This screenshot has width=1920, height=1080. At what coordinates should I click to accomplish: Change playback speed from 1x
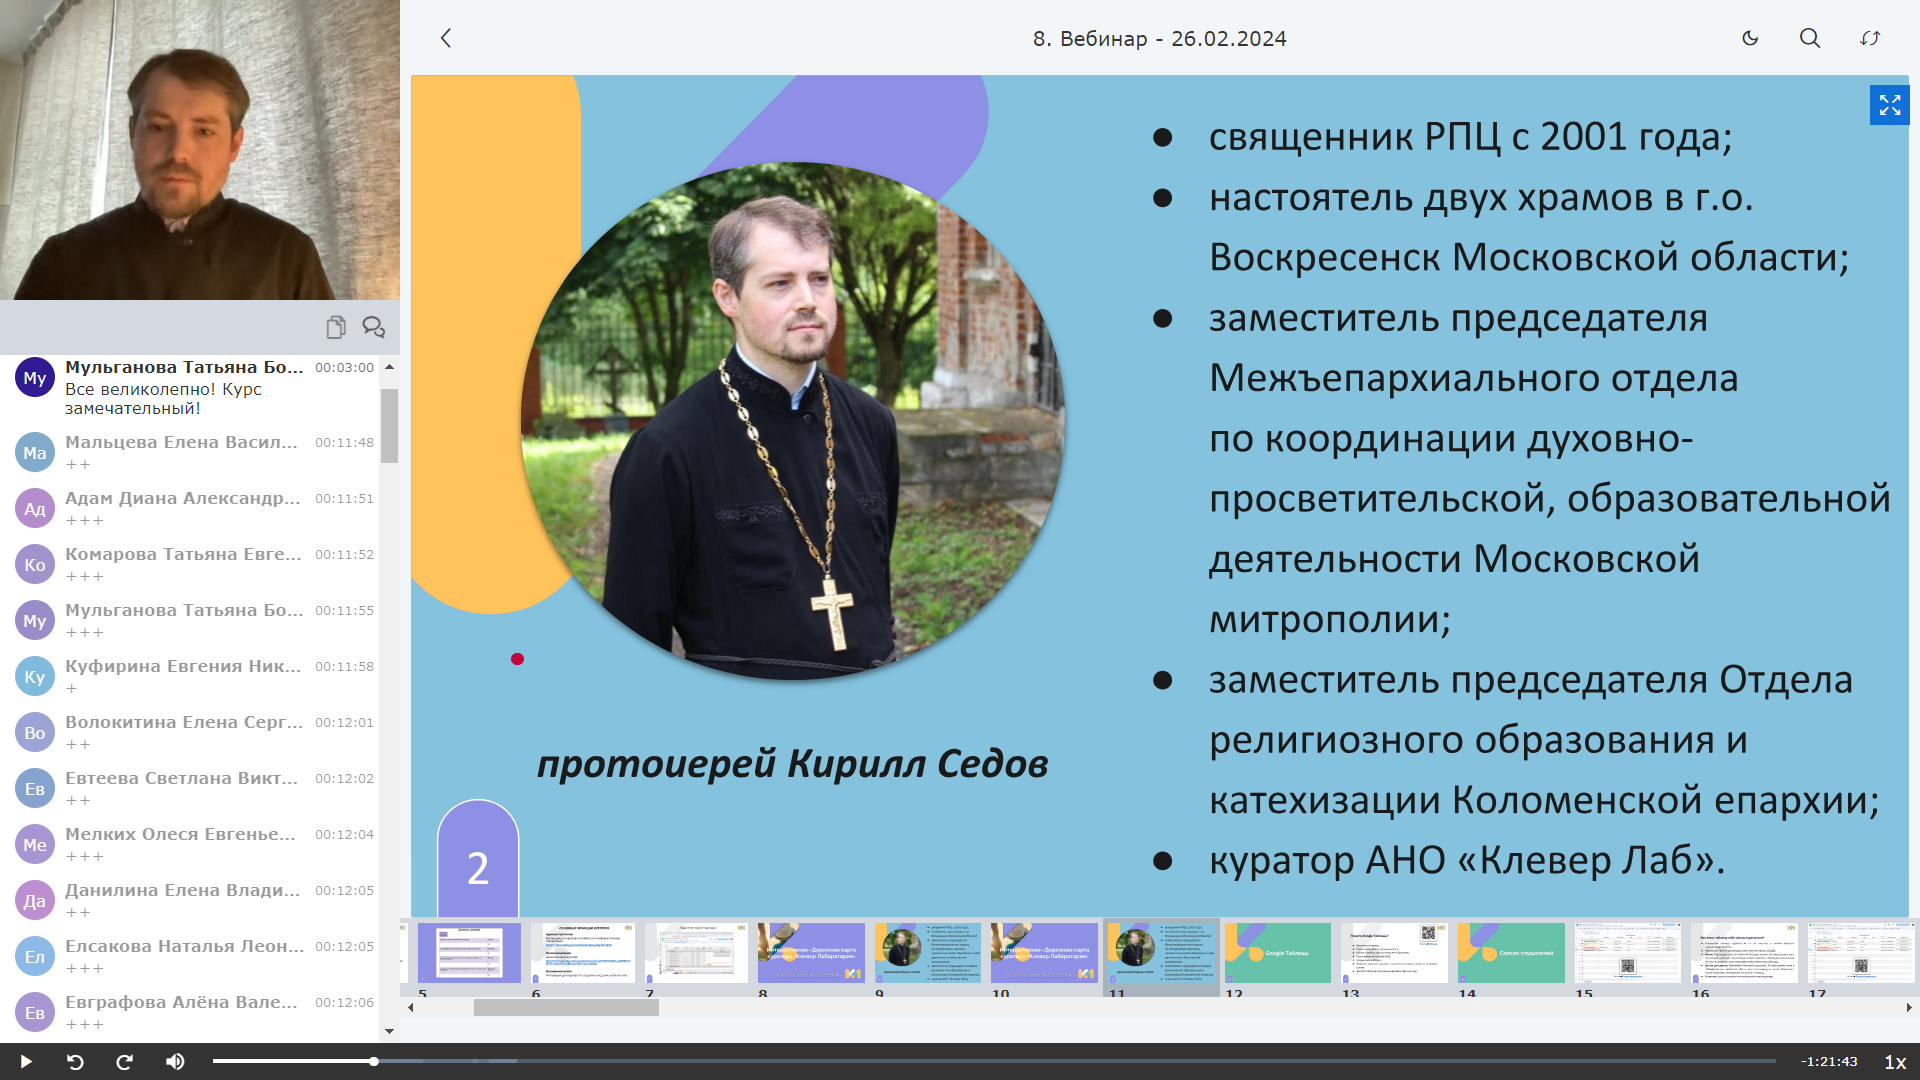1894,1062
